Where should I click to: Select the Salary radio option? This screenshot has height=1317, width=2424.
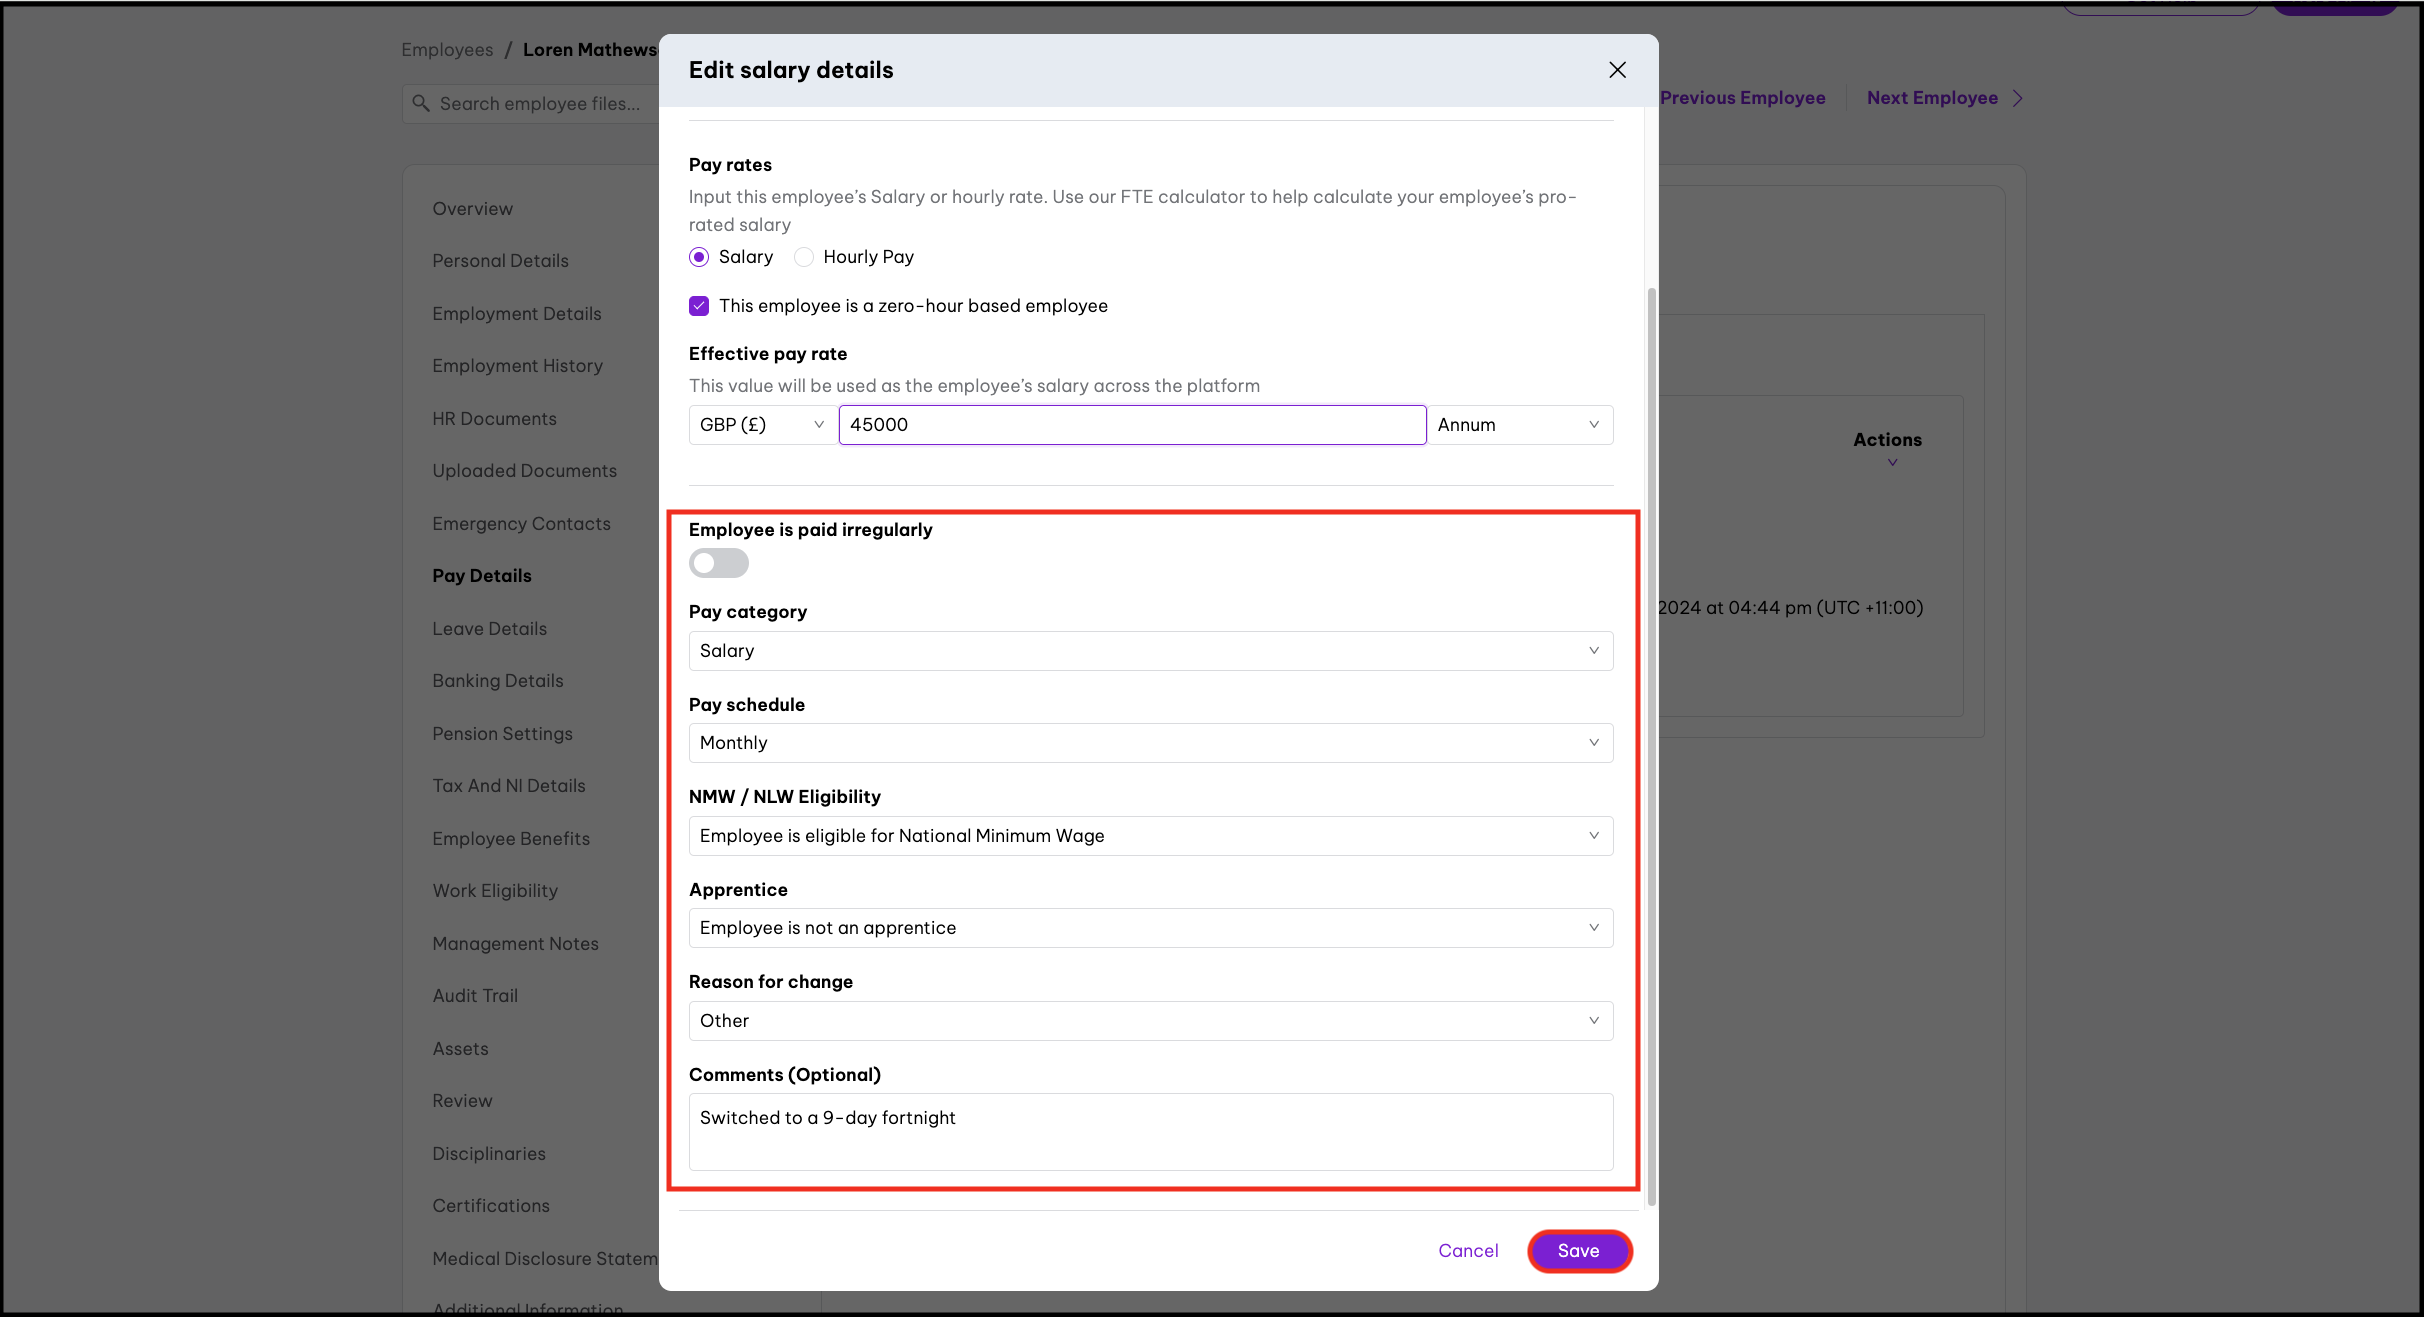[x=699, y=257]
